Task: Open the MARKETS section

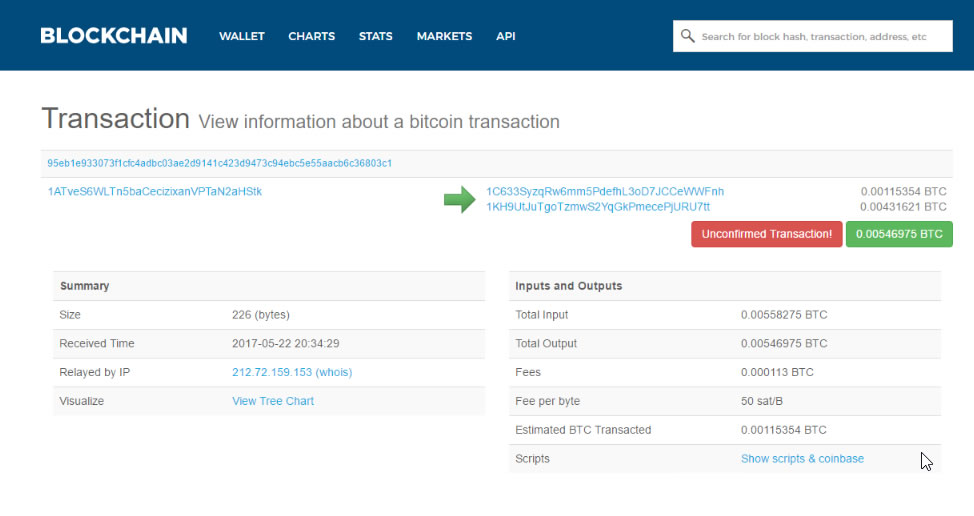Action: tap(444, 37)
